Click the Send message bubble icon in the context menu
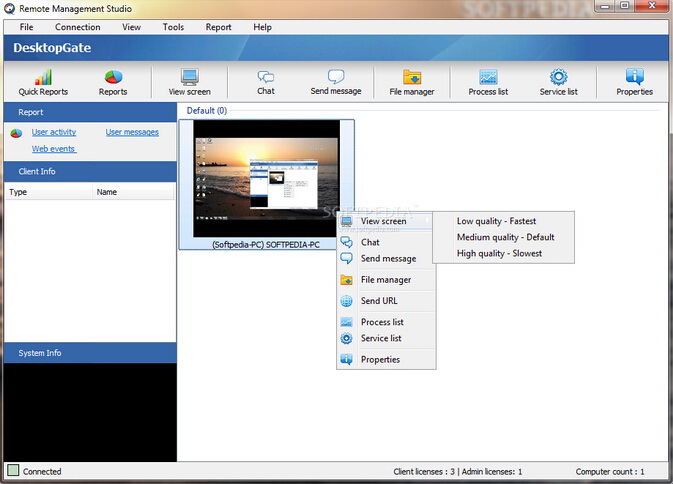The width and height of the screenshot is (673, 484). 346,258
